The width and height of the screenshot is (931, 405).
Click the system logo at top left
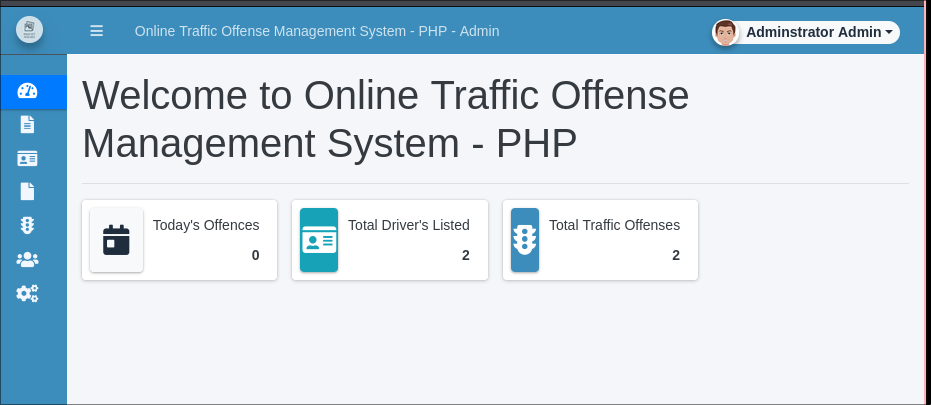[x=29, y=30]
